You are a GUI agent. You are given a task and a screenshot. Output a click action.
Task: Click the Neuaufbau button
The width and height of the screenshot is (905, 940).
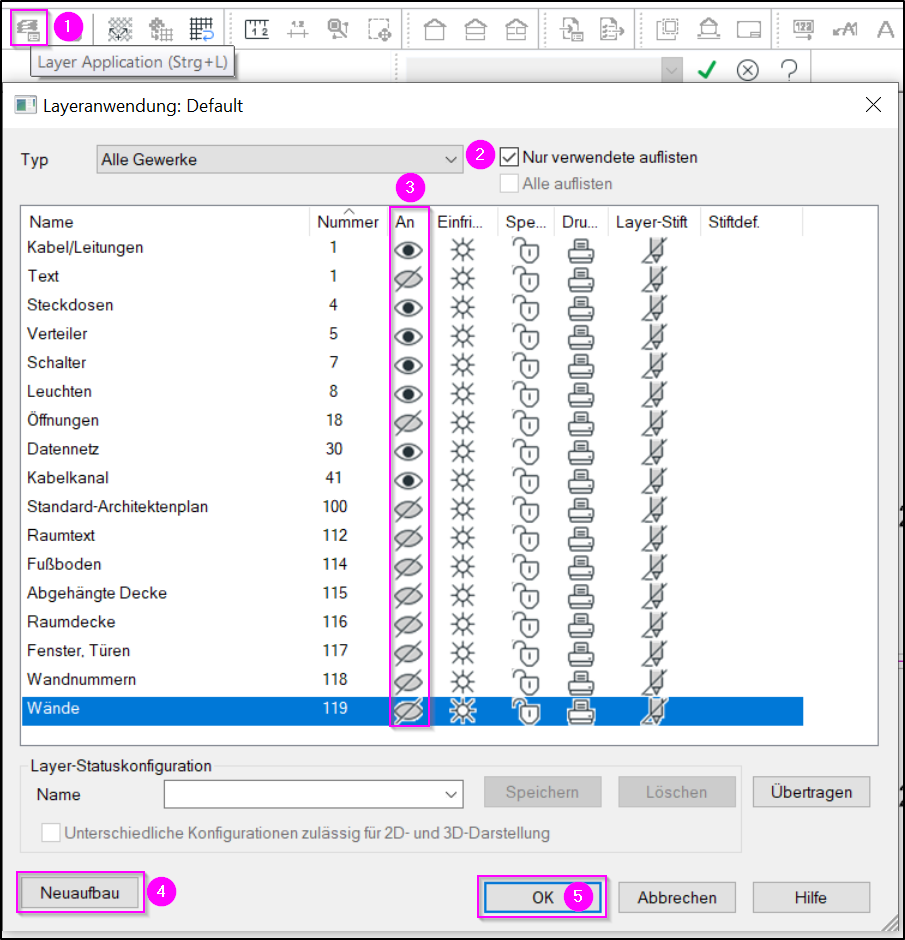tap(80, 893)
